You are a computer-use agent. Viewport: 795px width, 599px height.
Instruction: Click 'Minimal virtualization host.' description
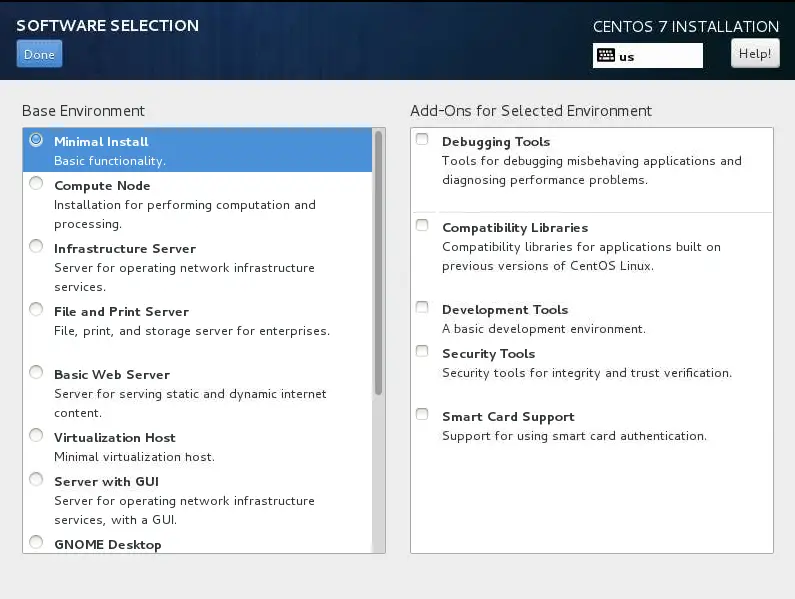point(134,456)
